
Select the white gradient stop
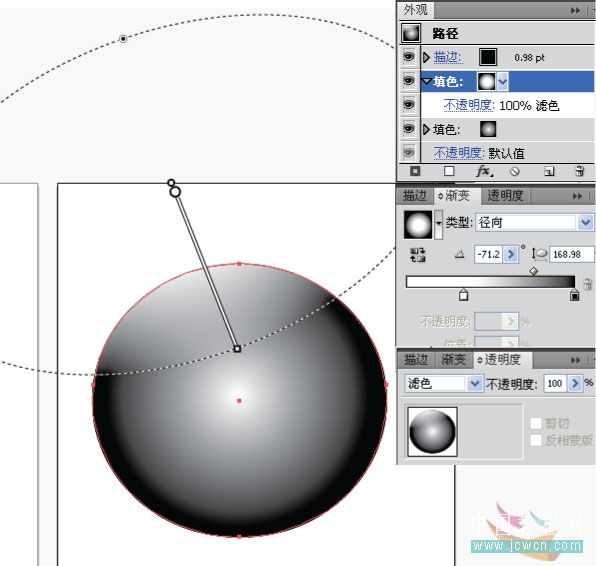463,295
